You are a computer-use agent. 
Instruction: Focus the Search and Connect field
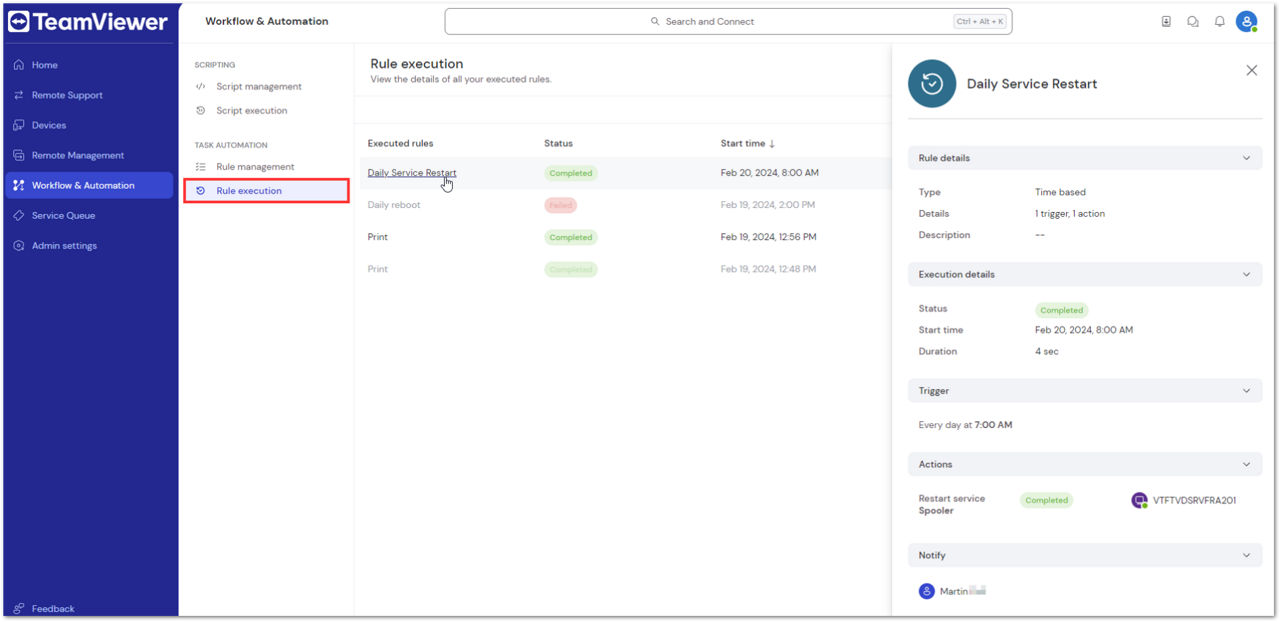[728, 21]
